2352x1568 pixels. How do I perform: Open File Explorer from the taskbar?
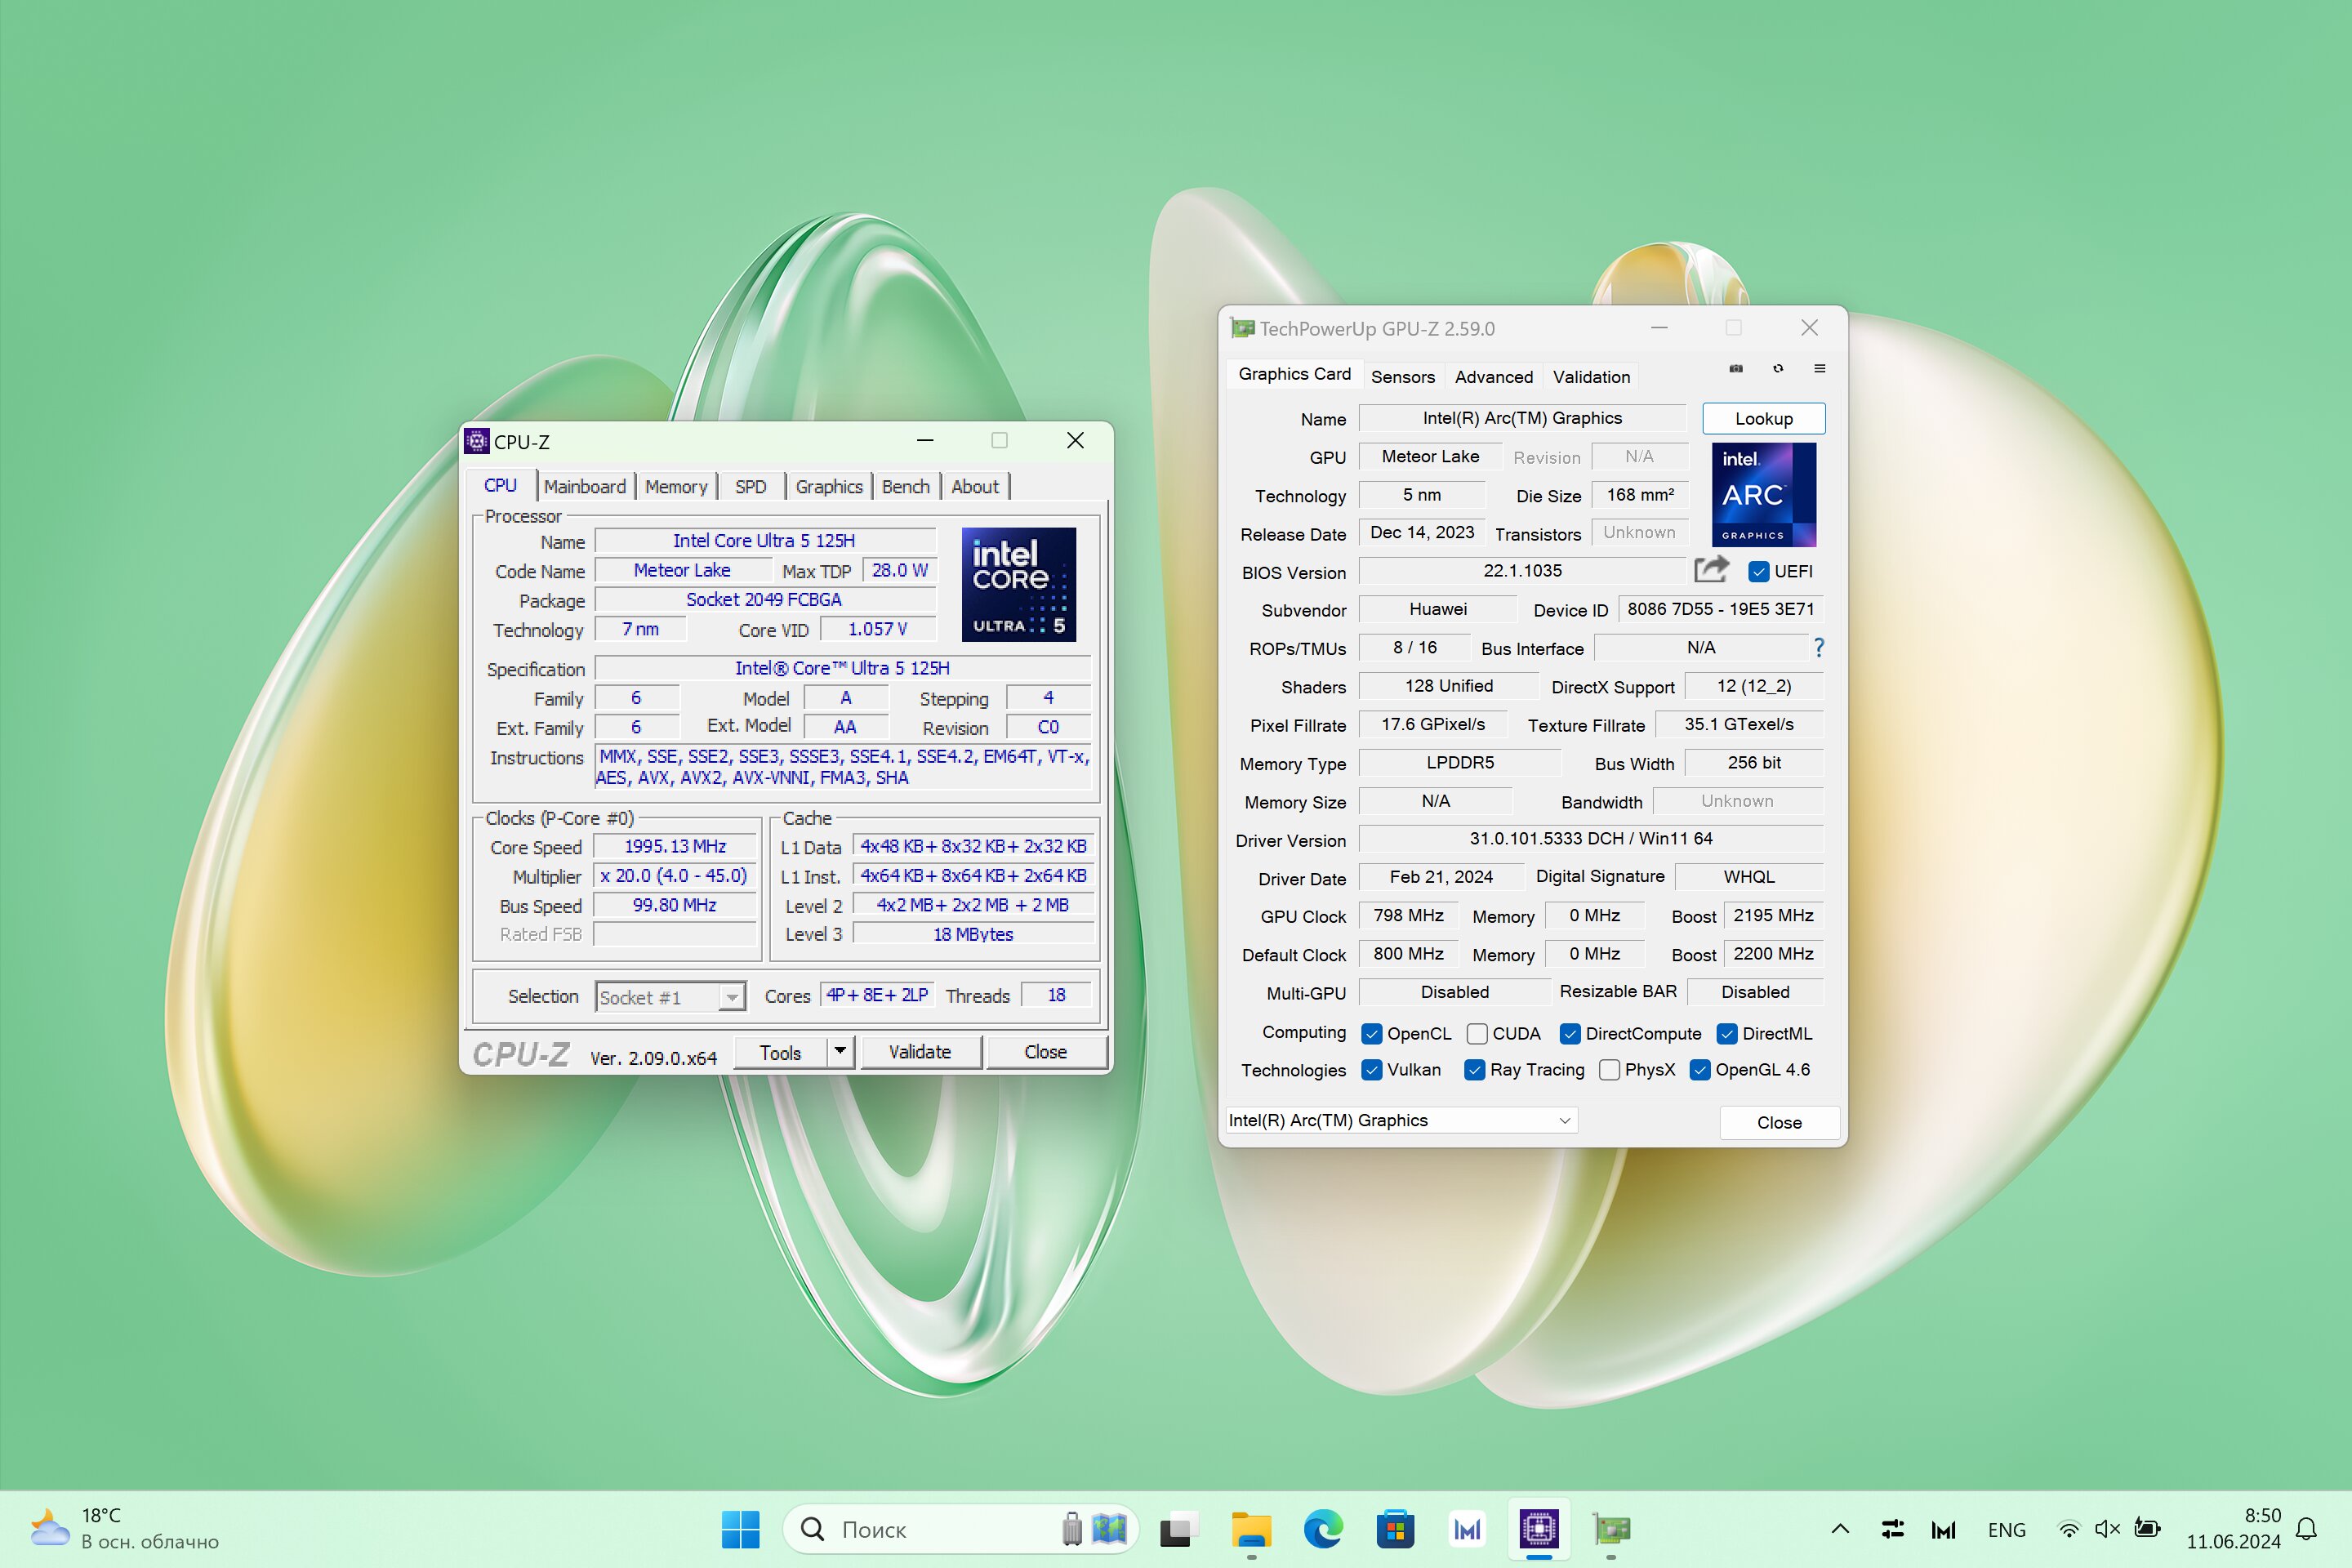click(1251, 1529)
